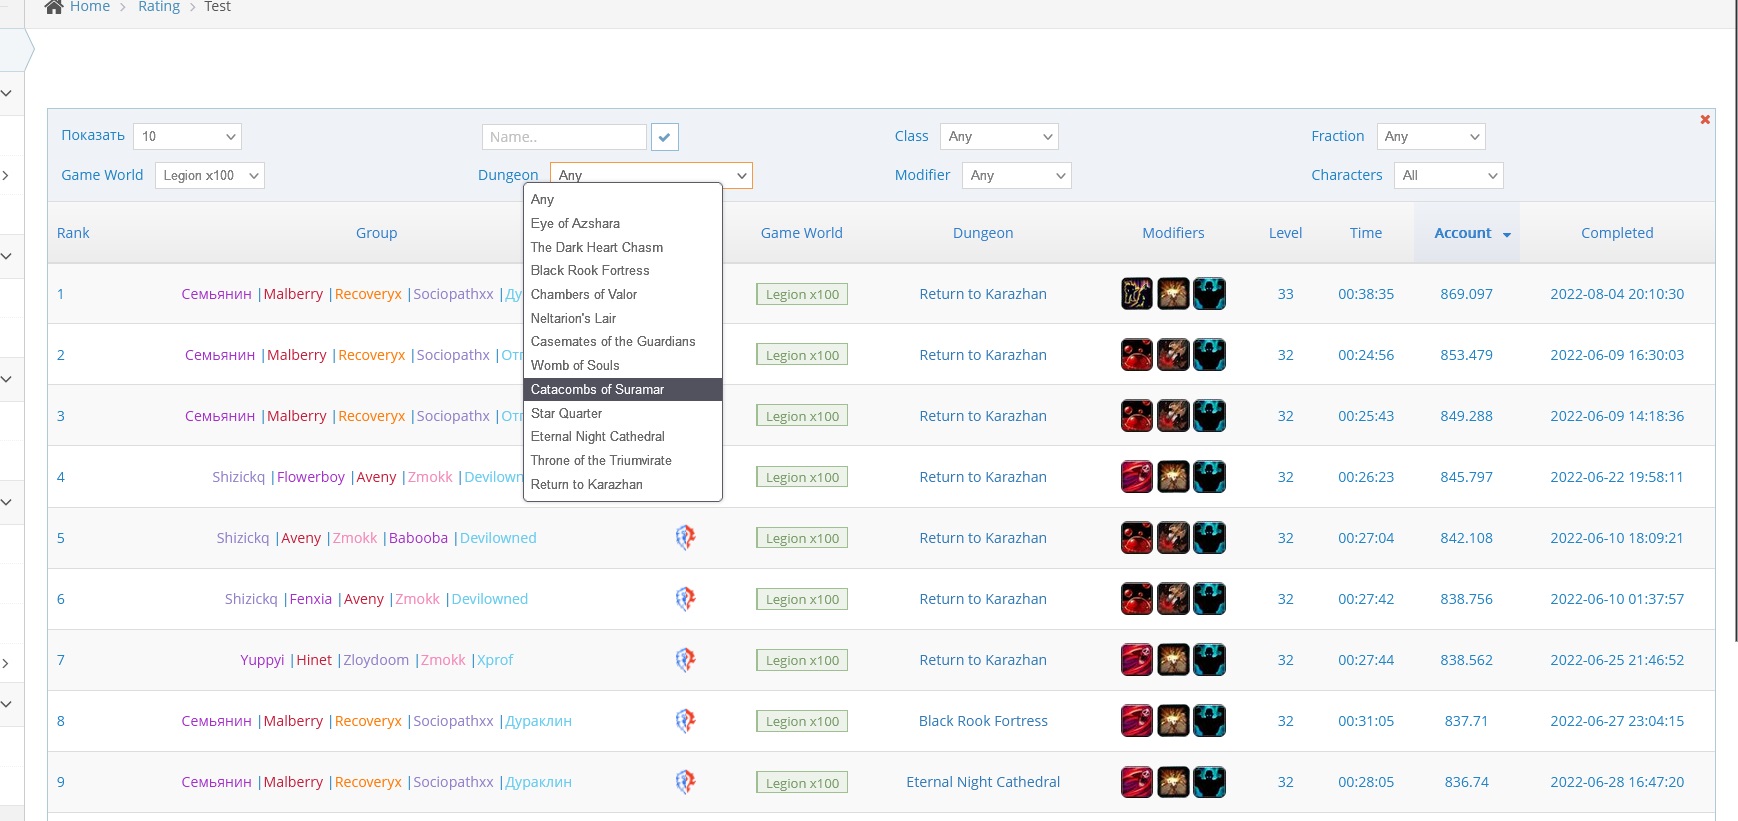The height and width of the screenshot is (821, 1738).
Task: Click the Home icon in the breadcrumb
Action: click(54, 7)
